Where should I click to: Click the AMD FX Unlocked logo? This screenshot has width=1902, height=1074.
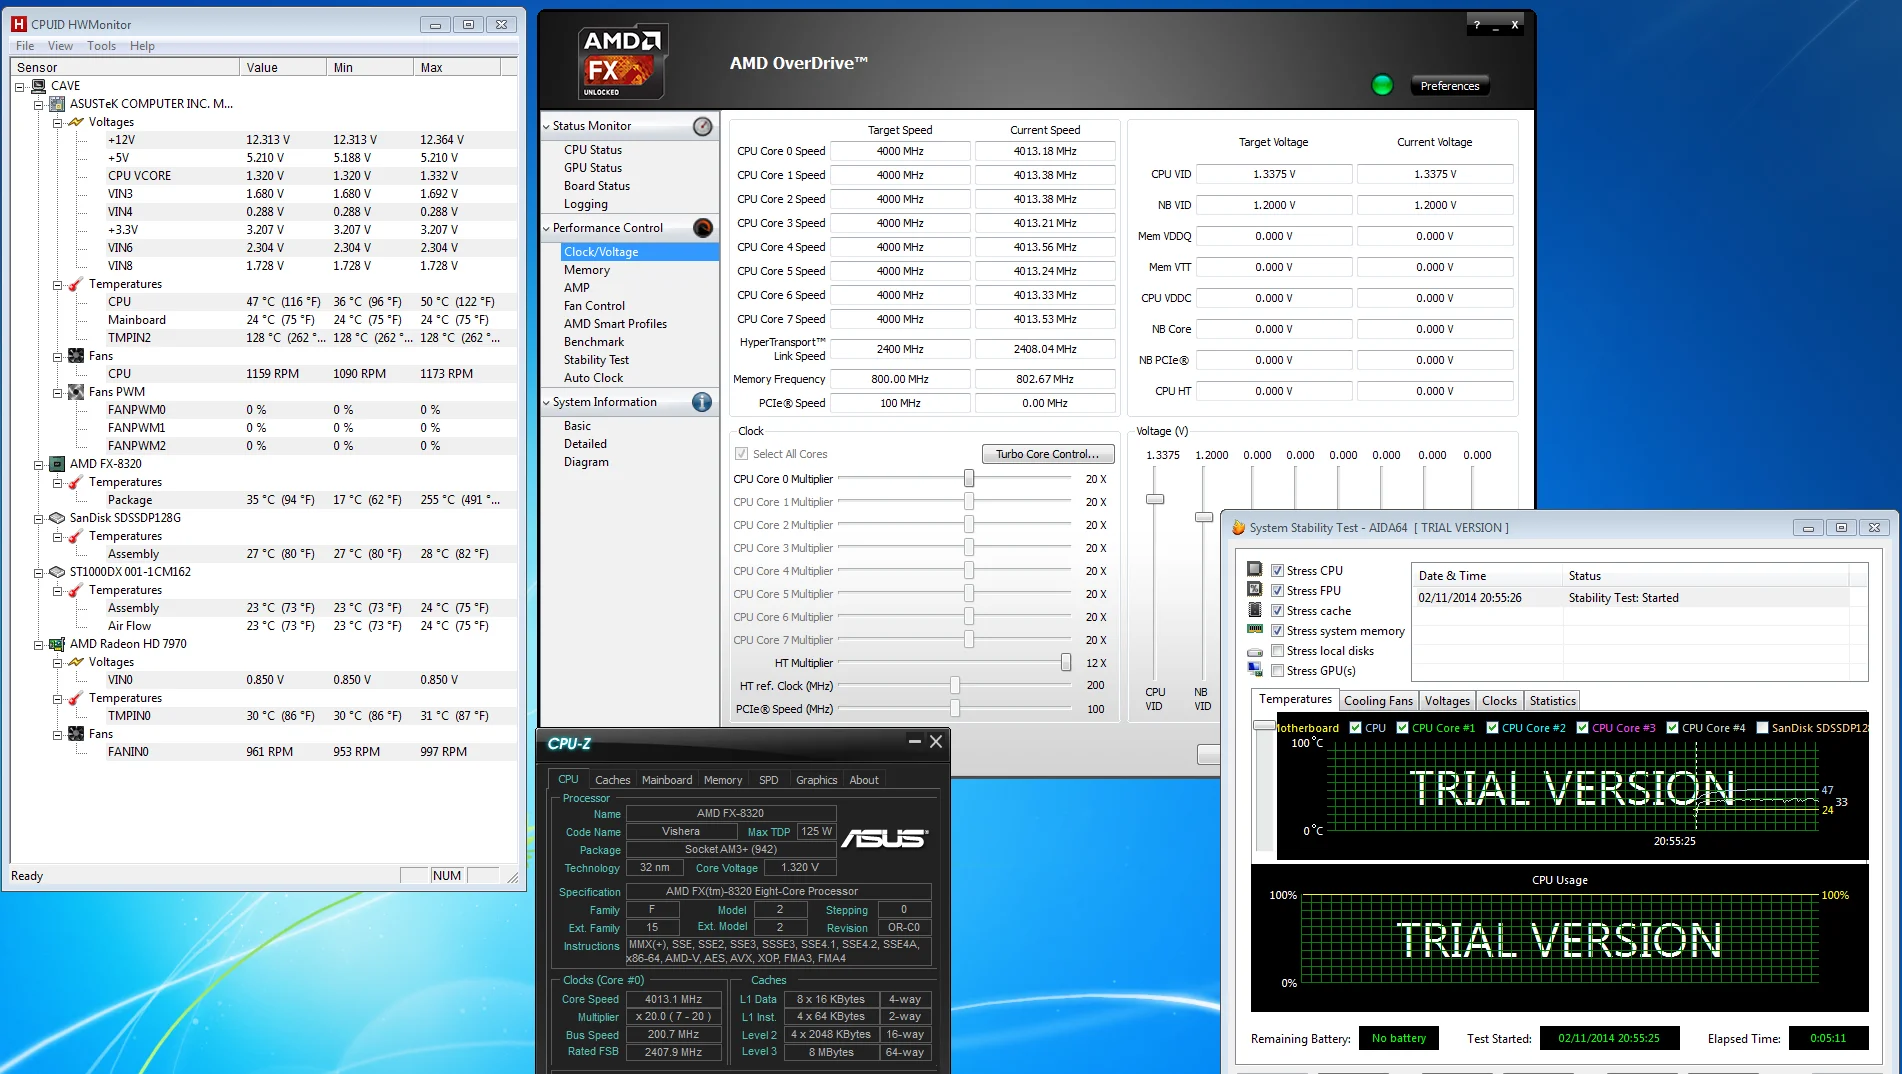tap(621, 63)
